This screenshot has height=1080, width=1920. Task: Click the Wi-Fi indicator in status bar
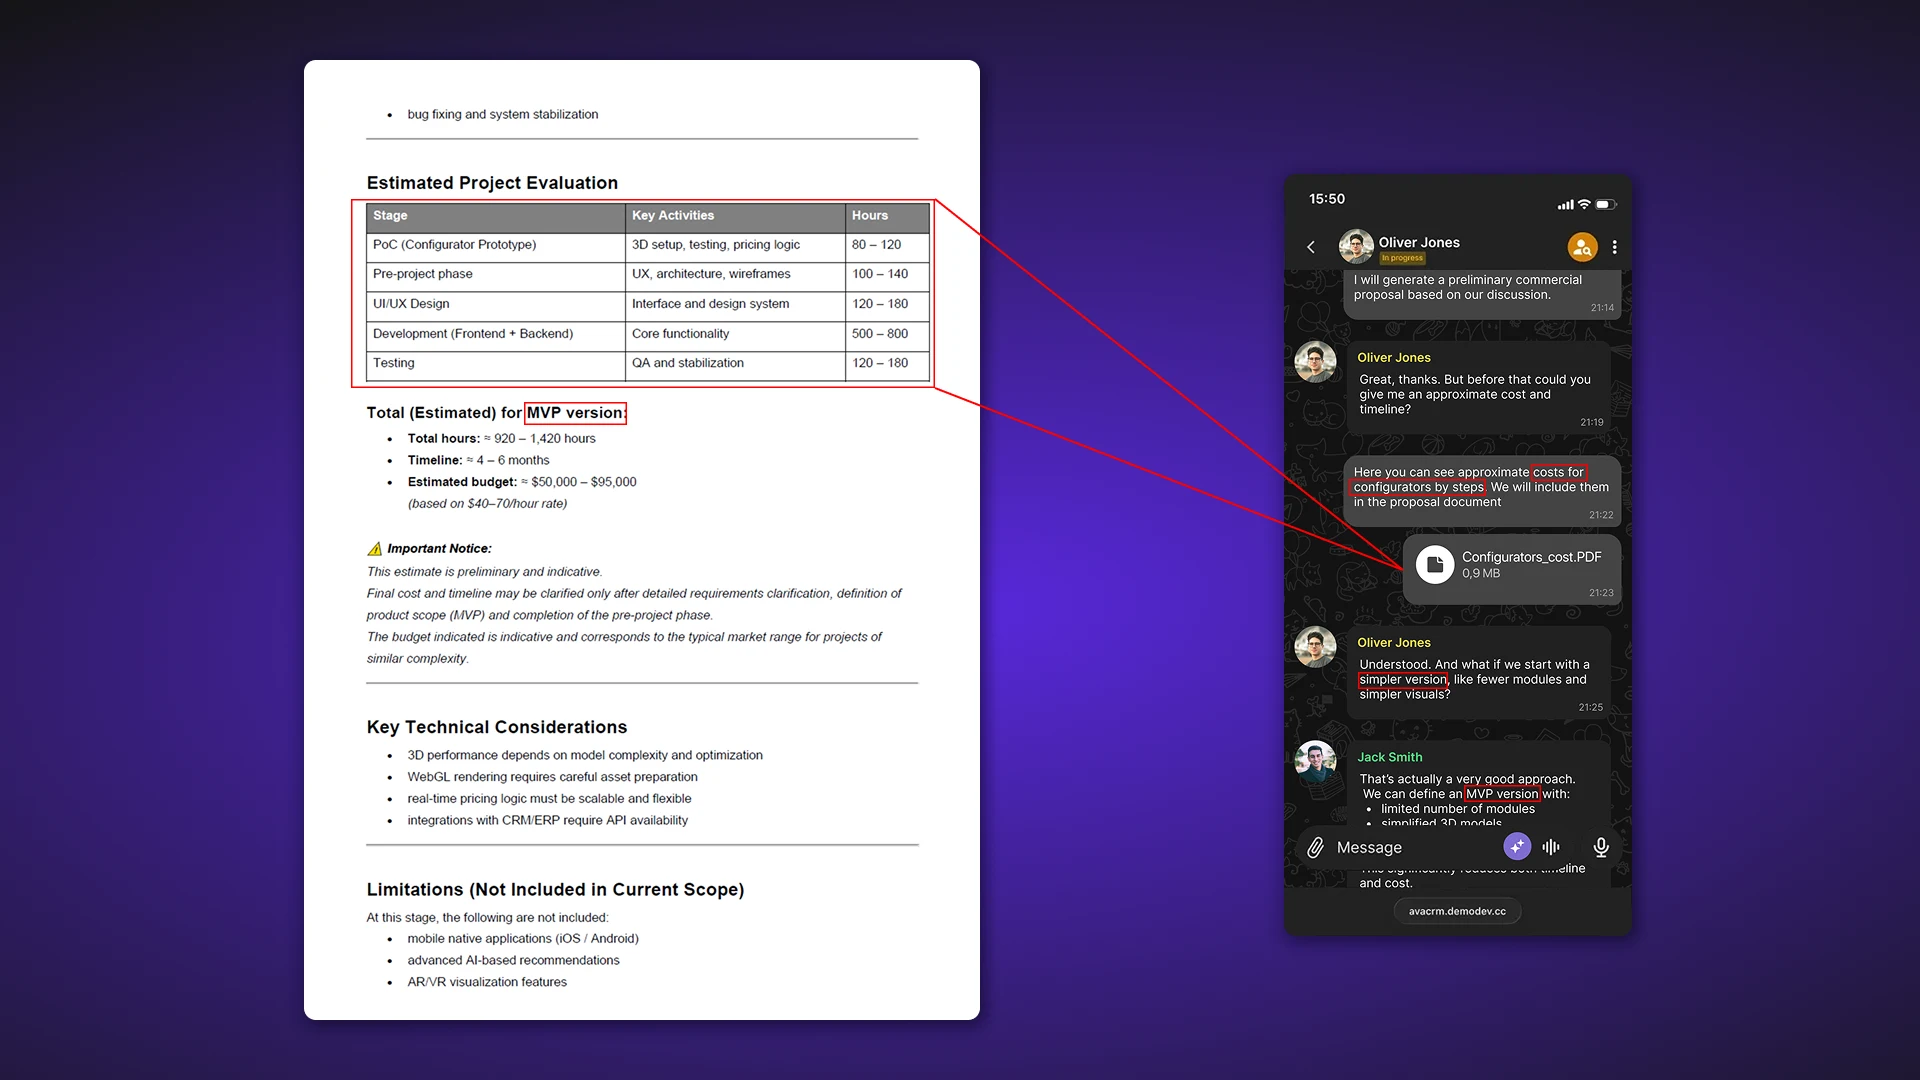click(x=1584, y=204)
